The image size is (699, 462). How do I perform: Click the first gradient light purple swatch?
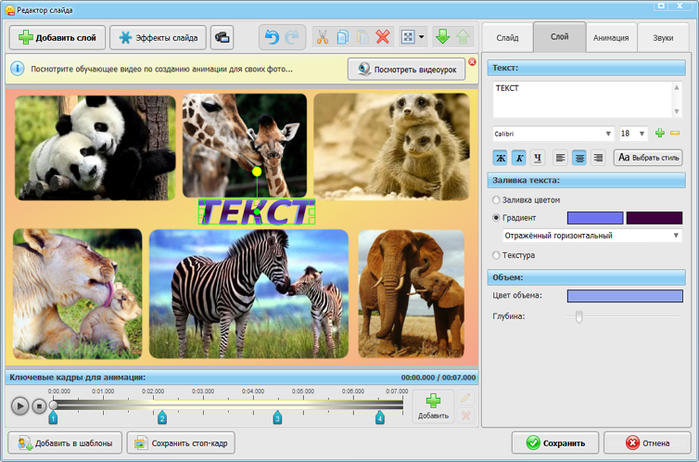595,218
